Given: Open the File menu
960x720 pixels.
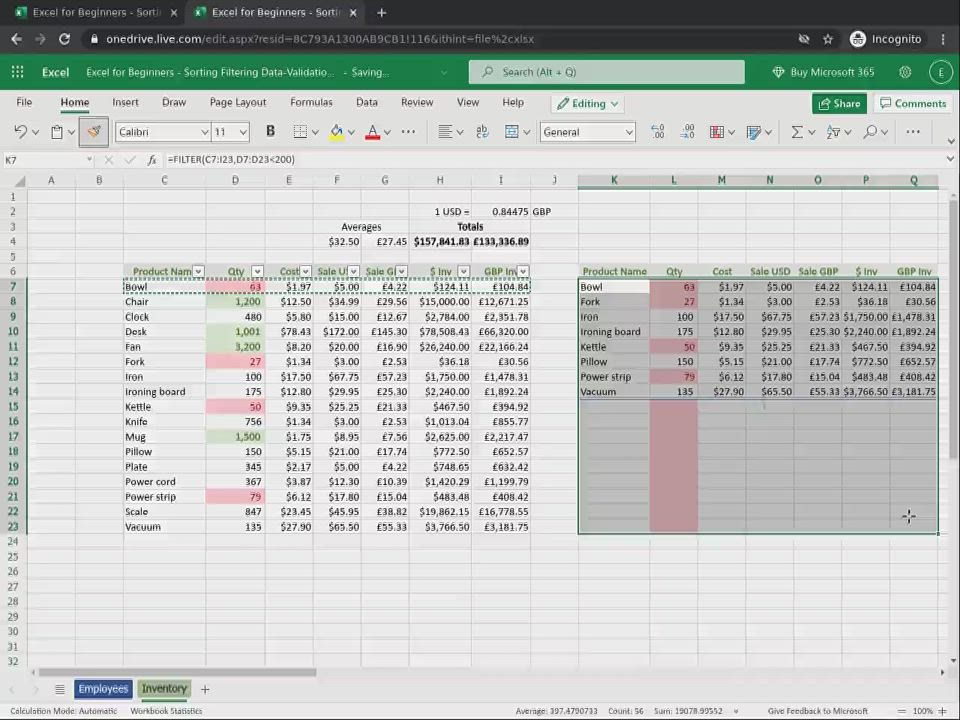Looking at the screenshot, I should [24, 102].
